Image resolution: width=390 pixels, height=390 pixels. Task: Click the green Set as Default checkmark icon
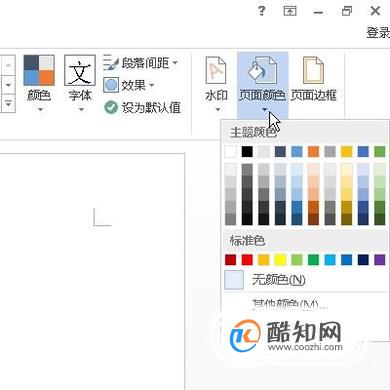pos(111,107)
